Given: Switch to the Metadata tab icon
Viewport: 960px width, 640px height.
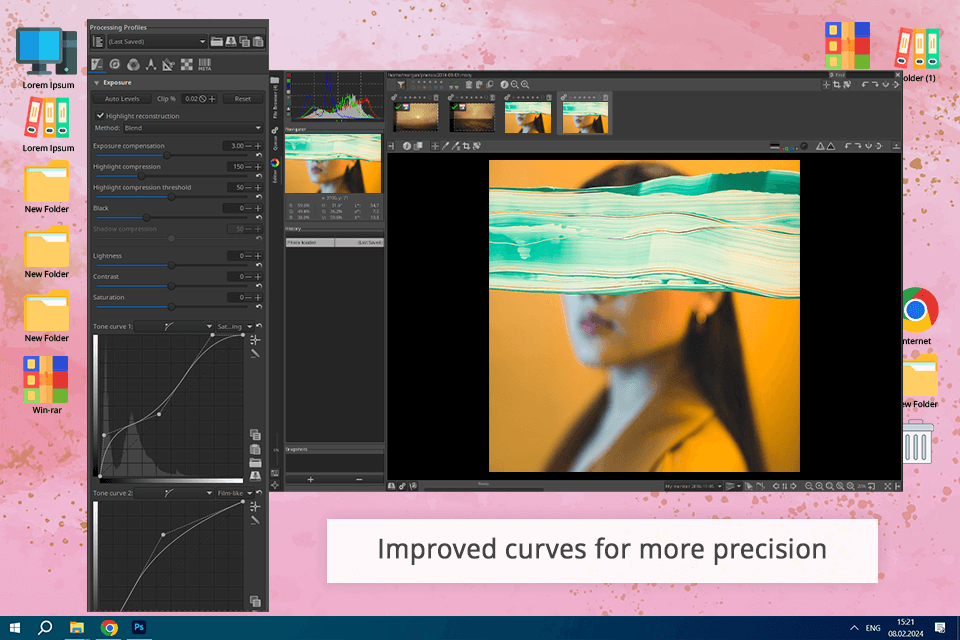Looking at the screenshot, I should [x=204, y=65].
